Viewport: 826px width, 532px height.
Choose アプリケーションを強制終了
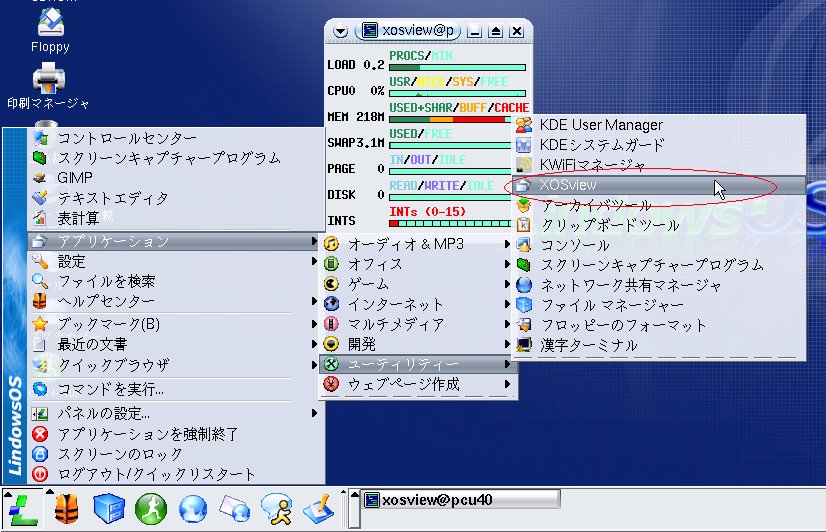point(175,434)
